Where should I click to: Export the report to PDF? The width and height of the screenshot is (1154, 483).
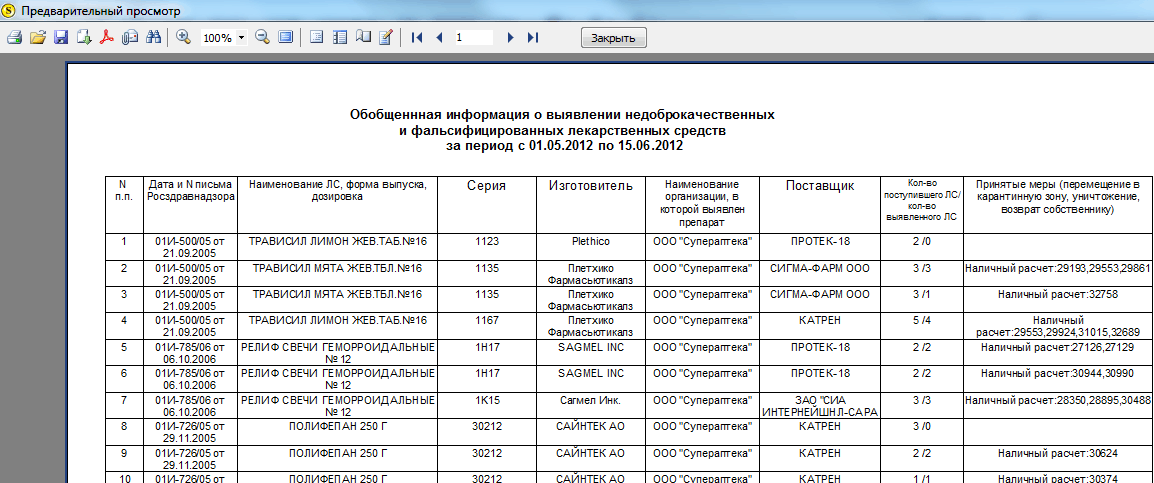107,37
